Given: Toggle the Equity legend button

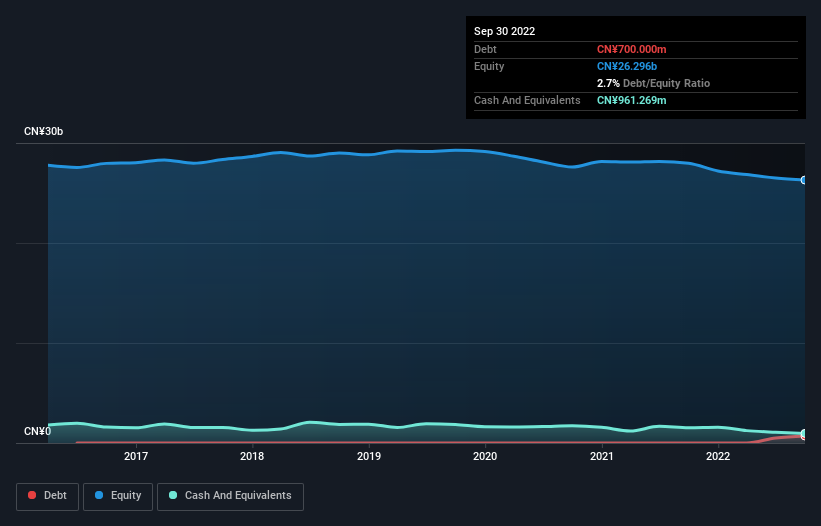Looking at the screenshot, I should coord(118,496).
